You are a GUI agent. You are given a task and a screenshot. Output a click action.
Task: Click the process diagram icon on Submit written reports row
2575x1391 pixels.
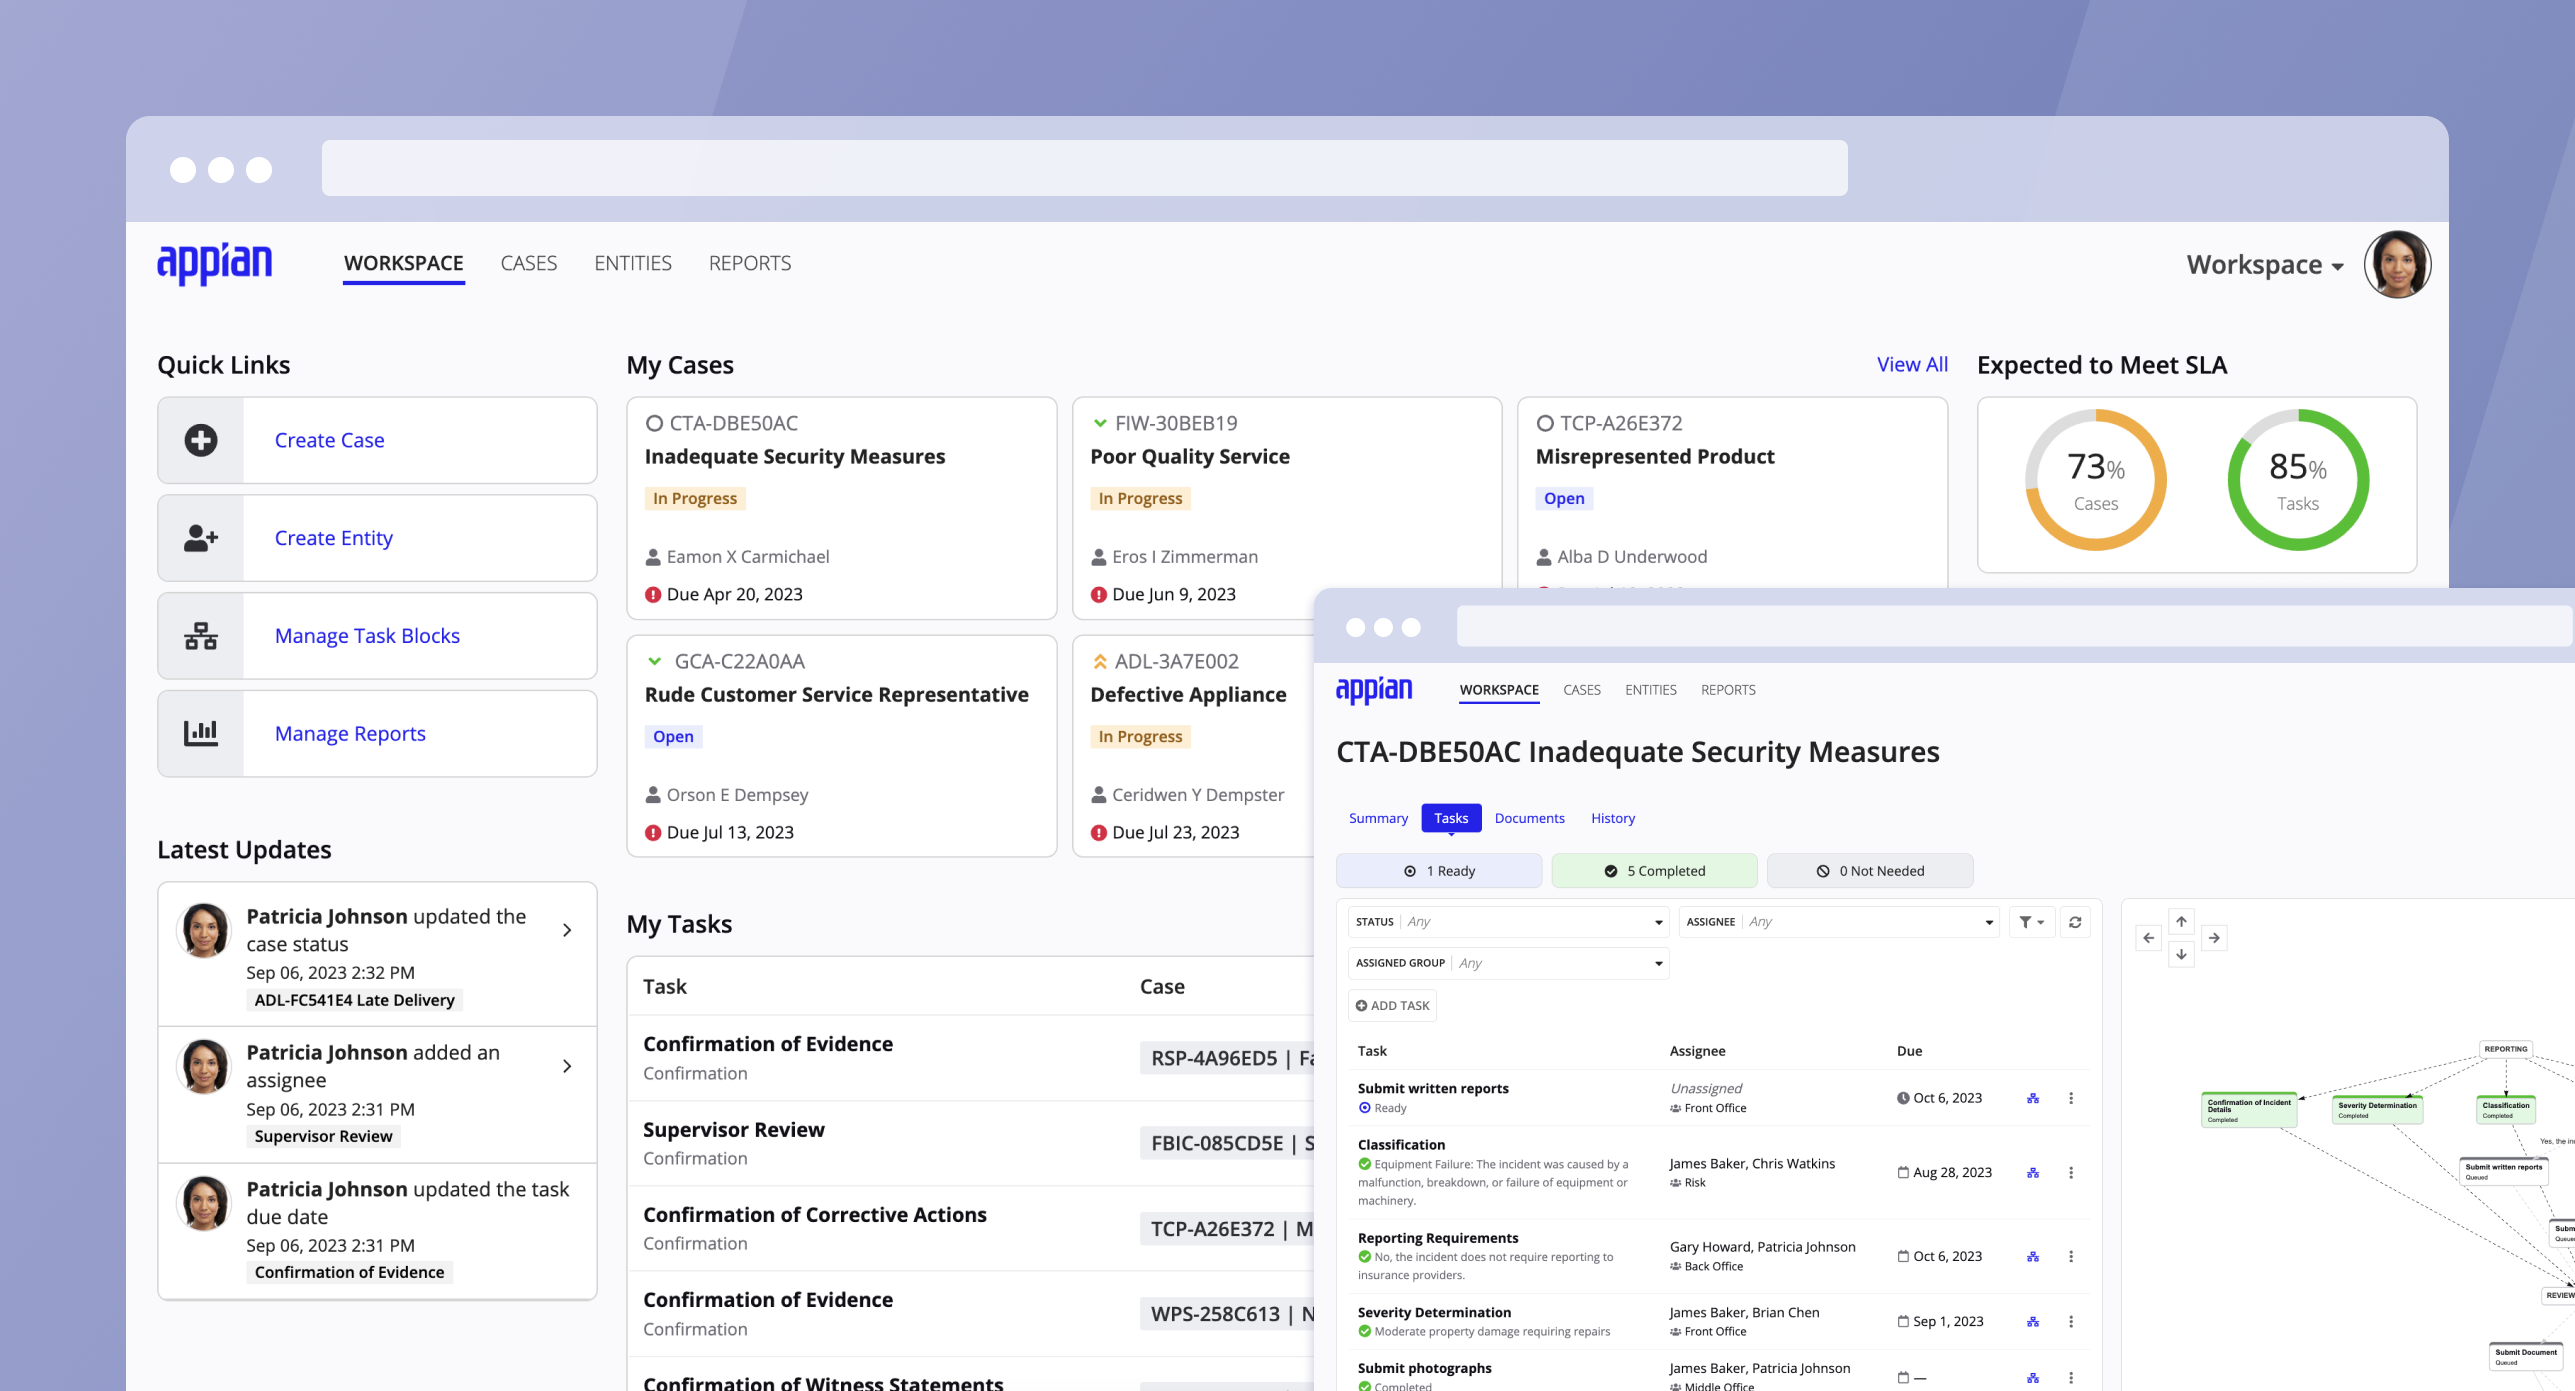(x=2034, y=1097)
